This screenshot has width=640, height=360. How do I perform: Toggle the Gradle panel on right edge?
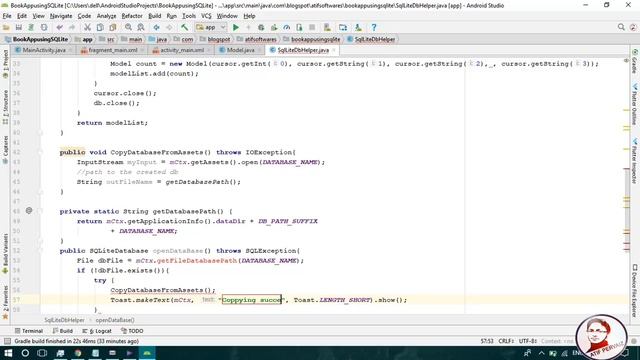[635, 61]
